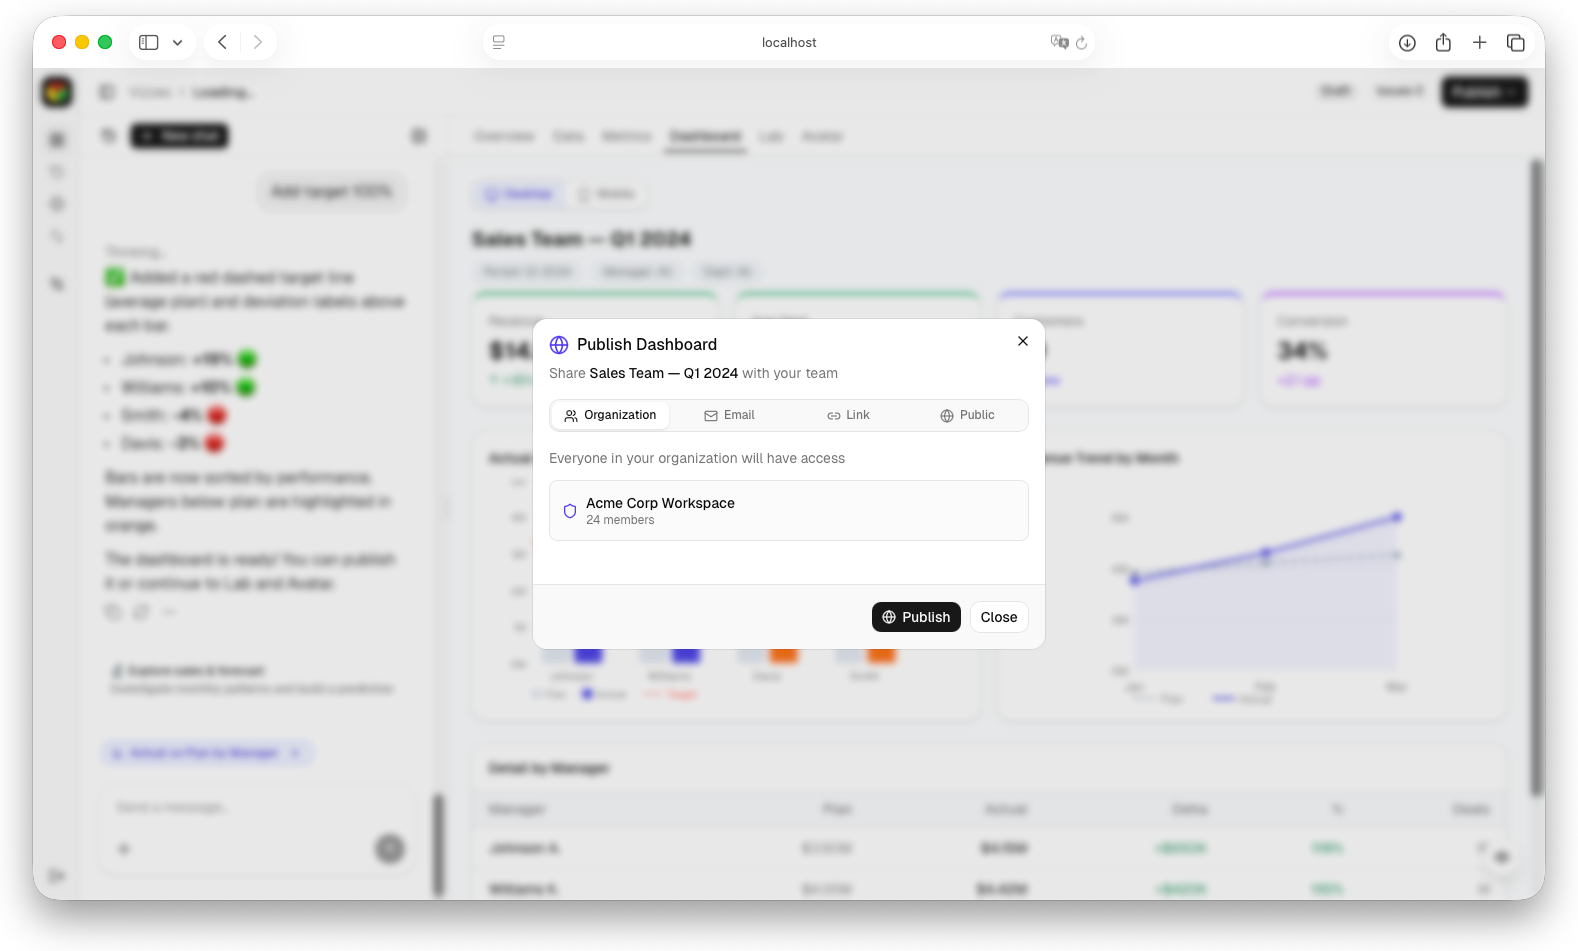Image resolution: width=1578 pixels, height=951 pixels.
Task: Switch to the Email sharing tab
Action: [729, 415]
